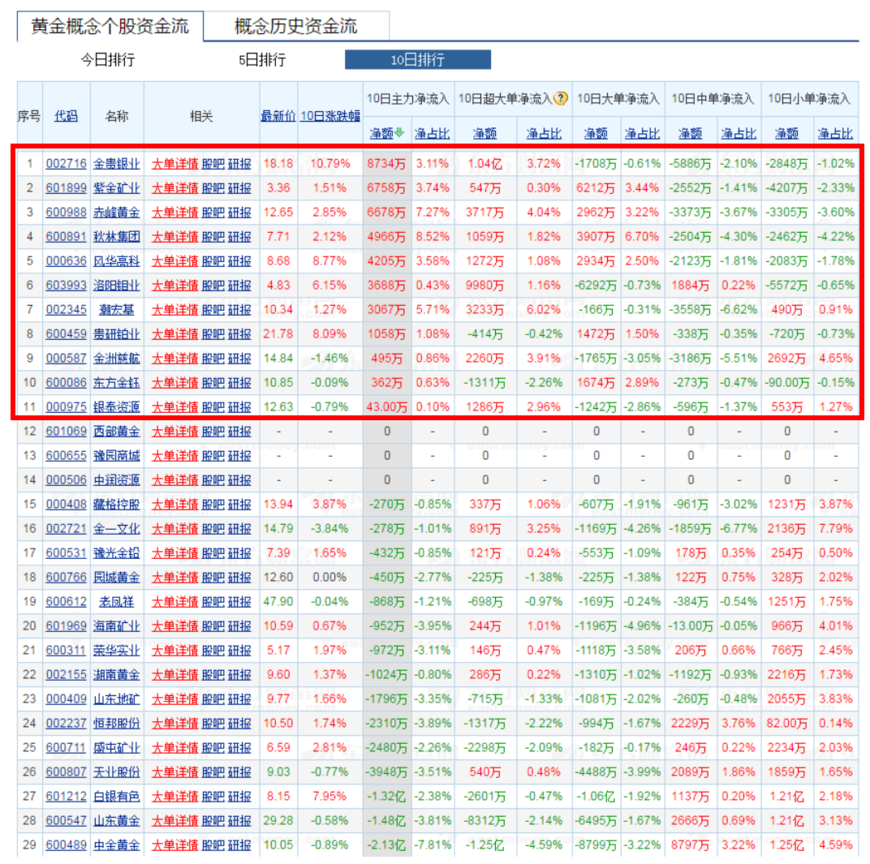Open 大单详情 for the 潮宏基 row

[175, 310]
